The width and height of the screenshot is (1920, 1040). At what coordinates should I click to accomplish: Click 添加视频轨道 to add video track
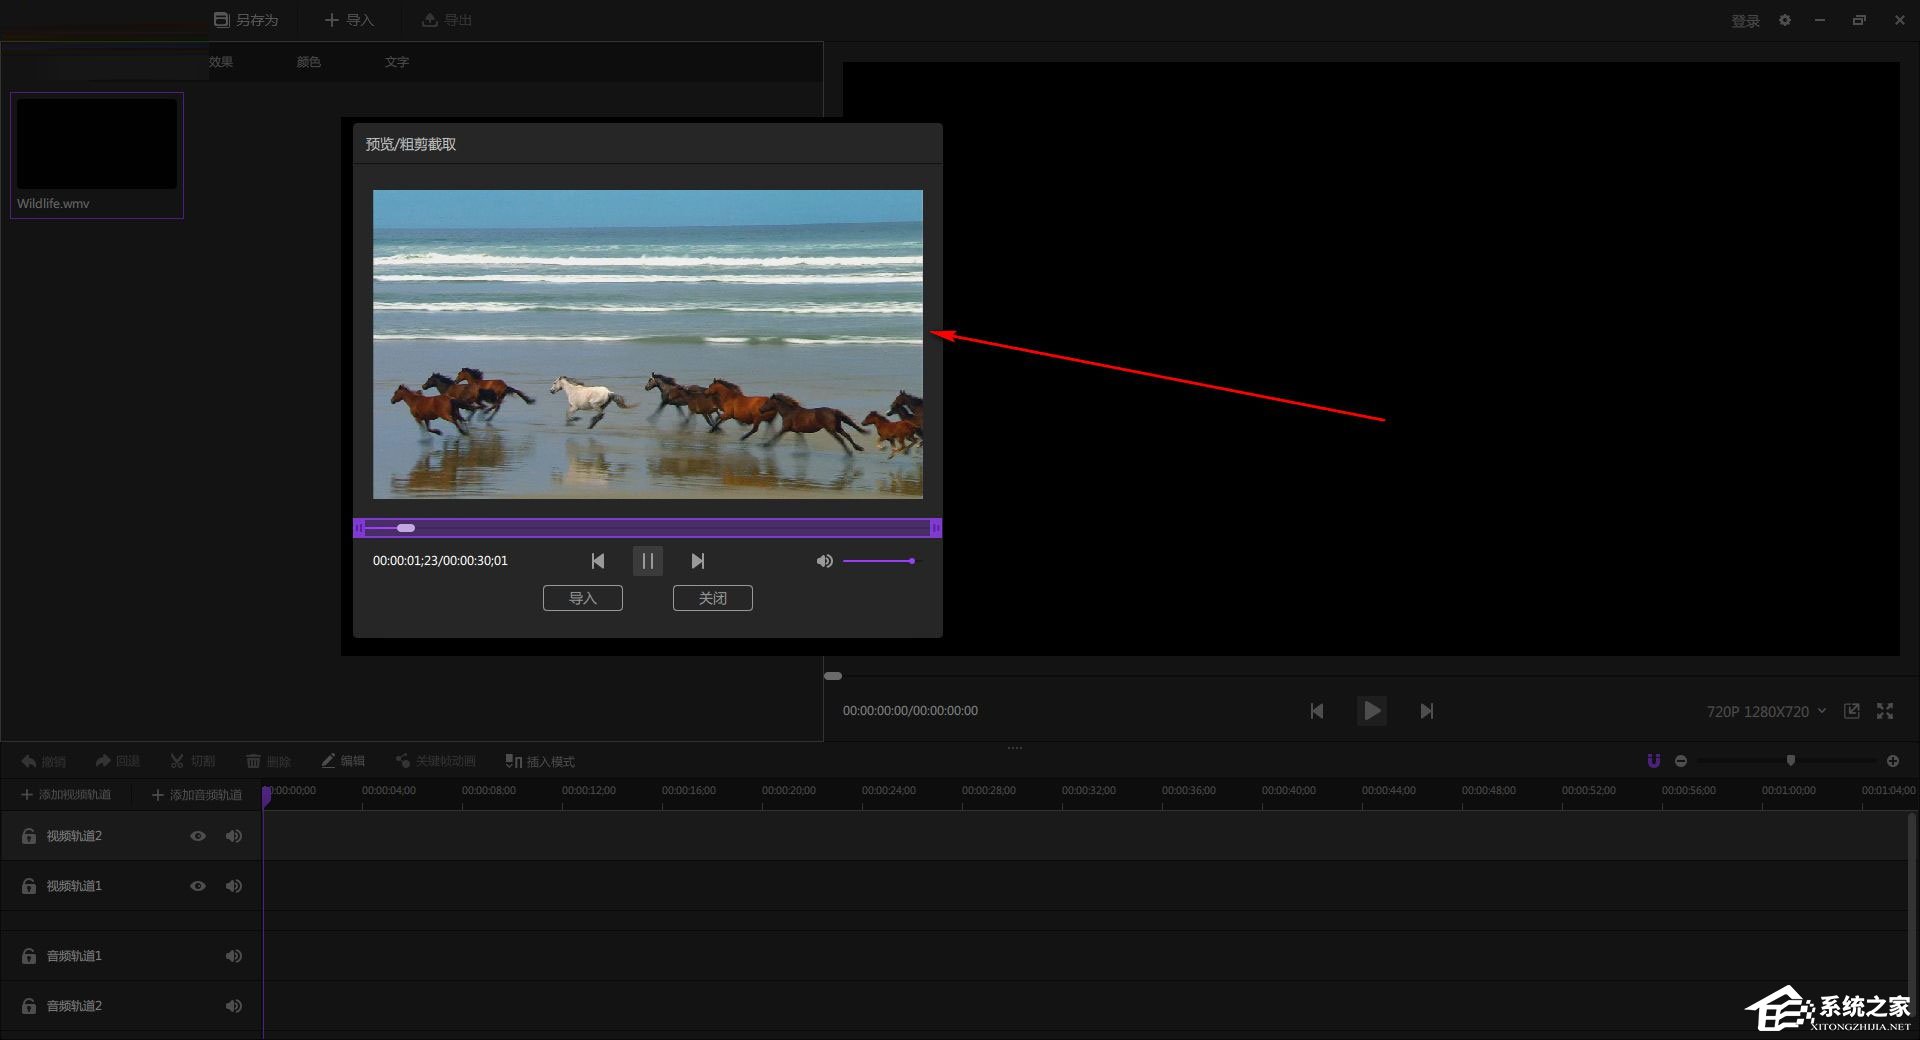coord(66,795)
